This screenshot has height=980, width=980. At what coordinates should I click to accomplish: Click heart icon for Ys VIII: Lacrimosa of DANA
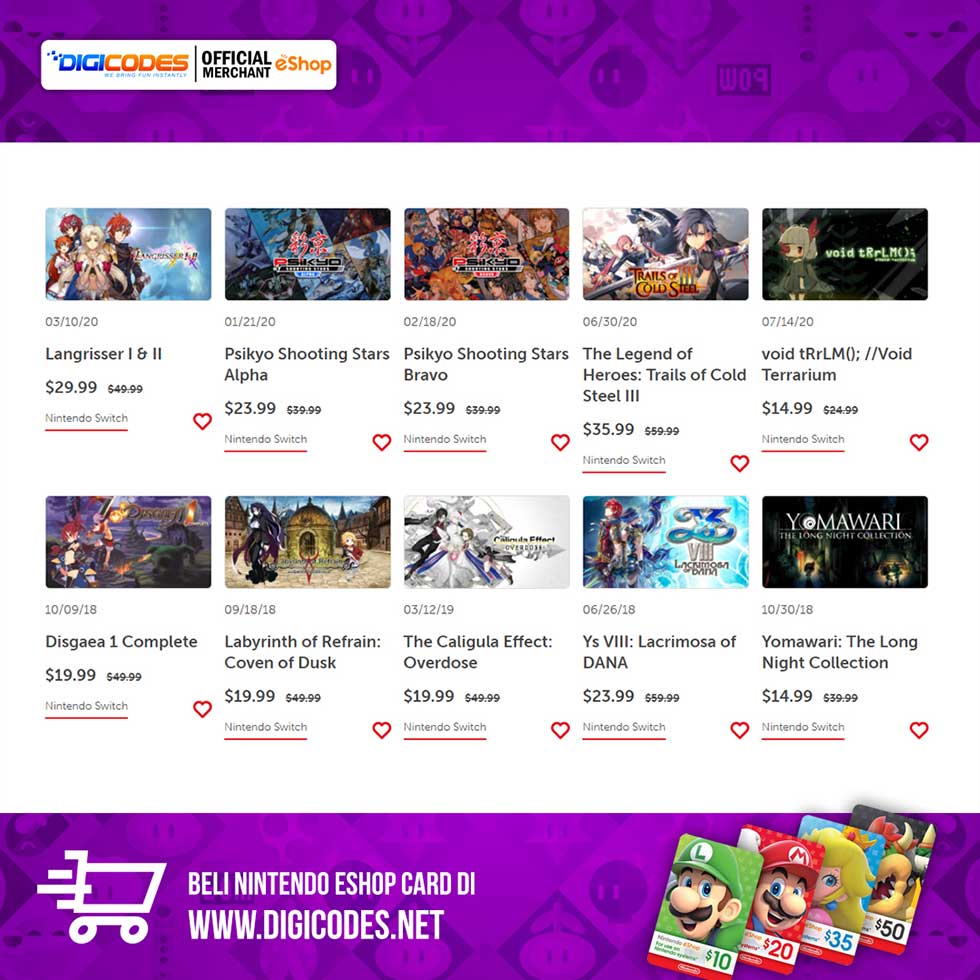point(739,730)
